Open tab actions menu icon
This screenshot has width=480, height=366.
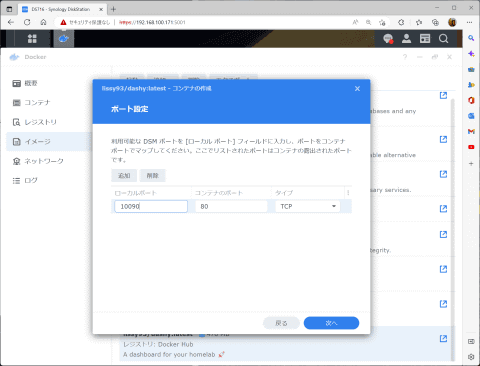[x=9, y=9]
